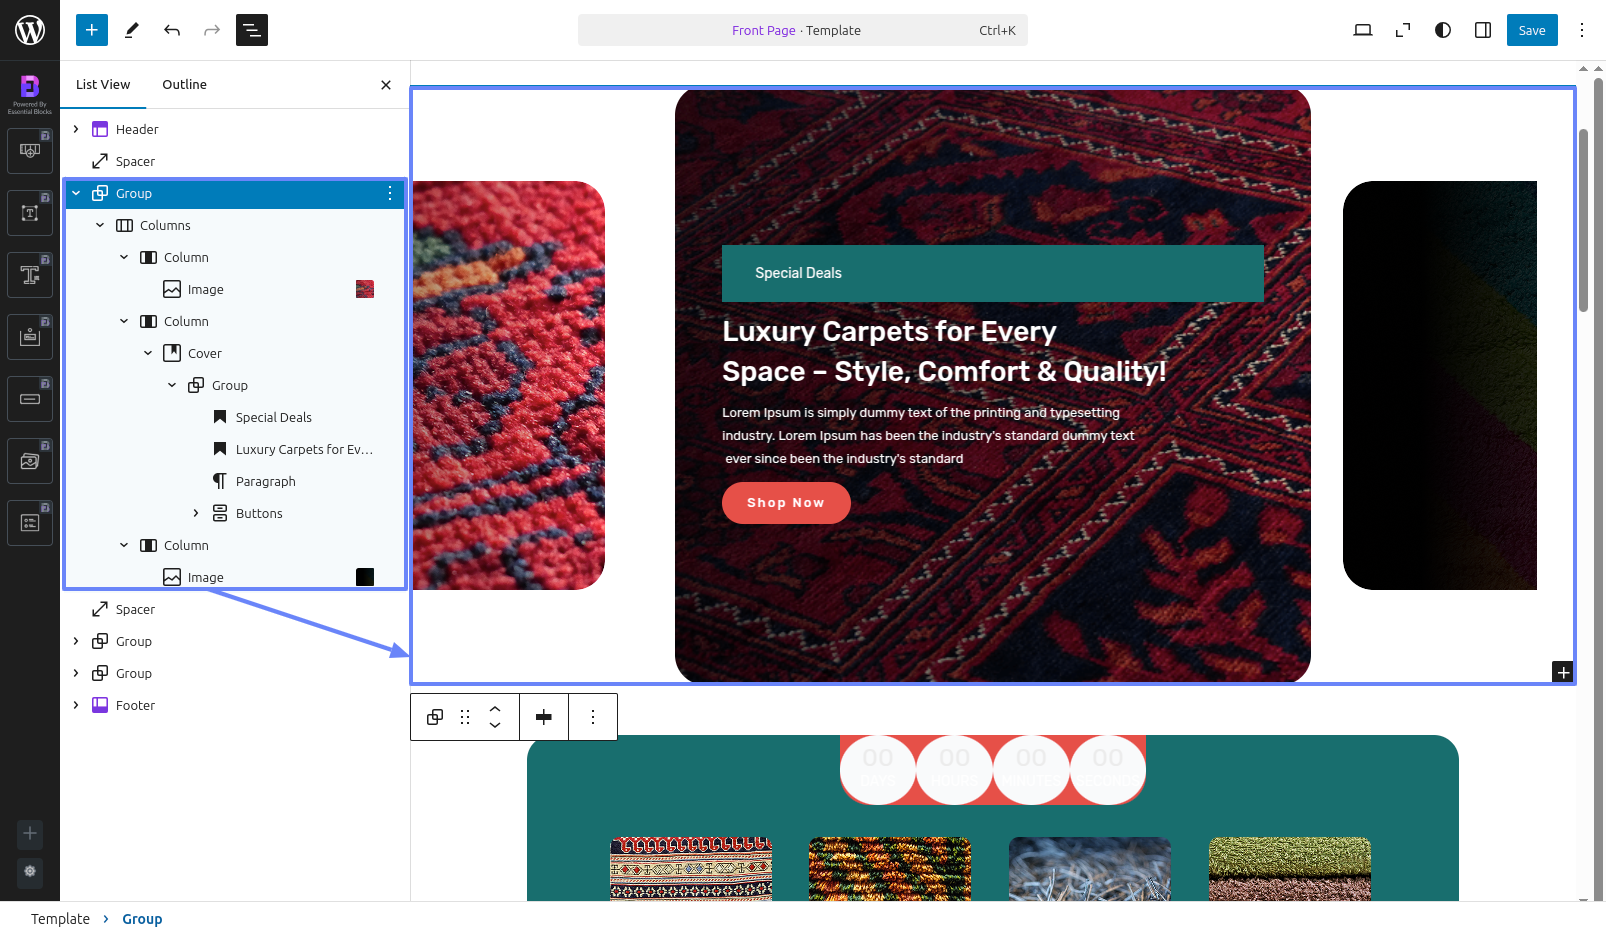Viewport: 1606px width, 936px height.
Task: Open the Front Page Template command bar
Action: tap(803, 30)
